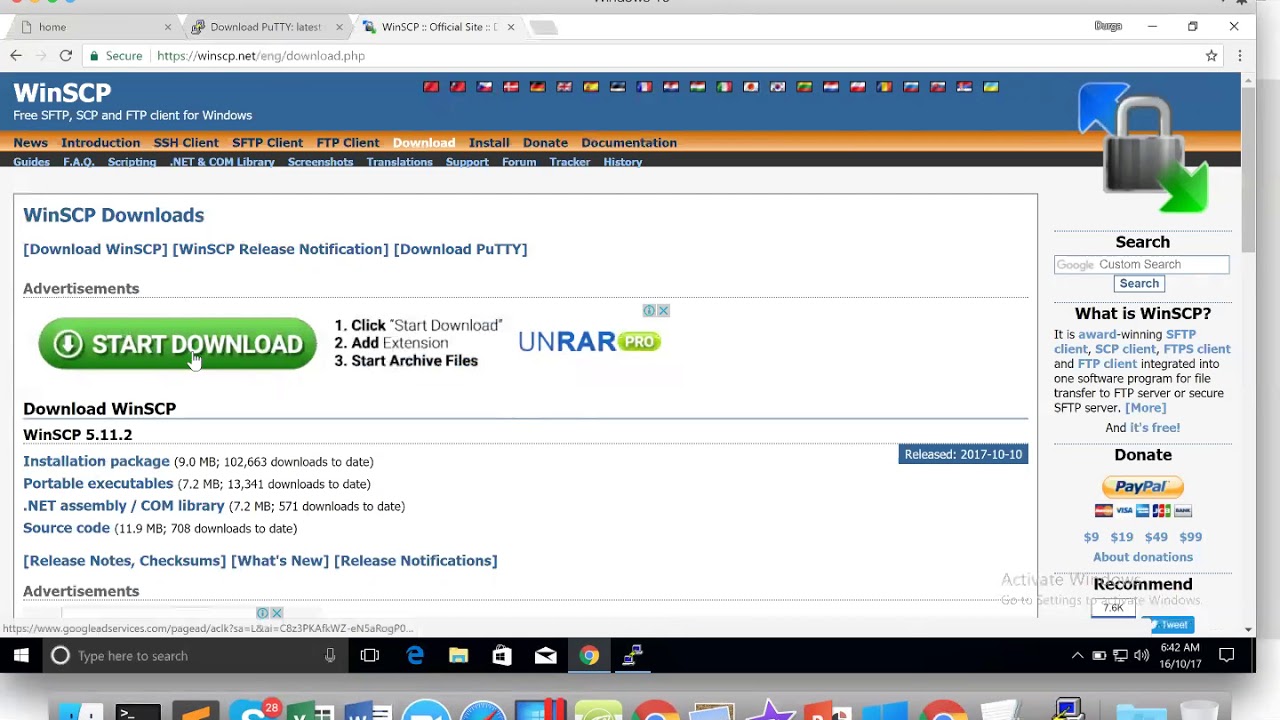
Task: Open the Documentation menu item
Action: 629,143
